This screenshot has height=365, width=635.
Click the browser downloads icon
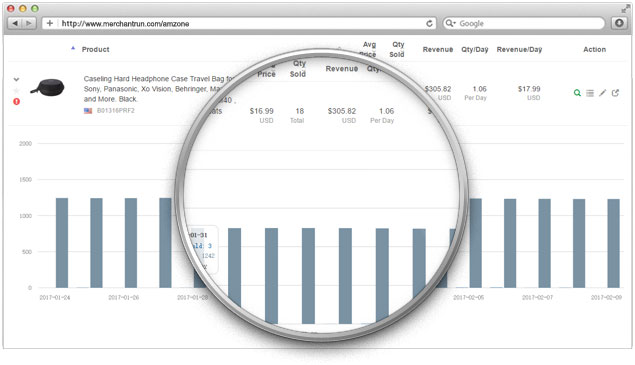pos(619,23)
